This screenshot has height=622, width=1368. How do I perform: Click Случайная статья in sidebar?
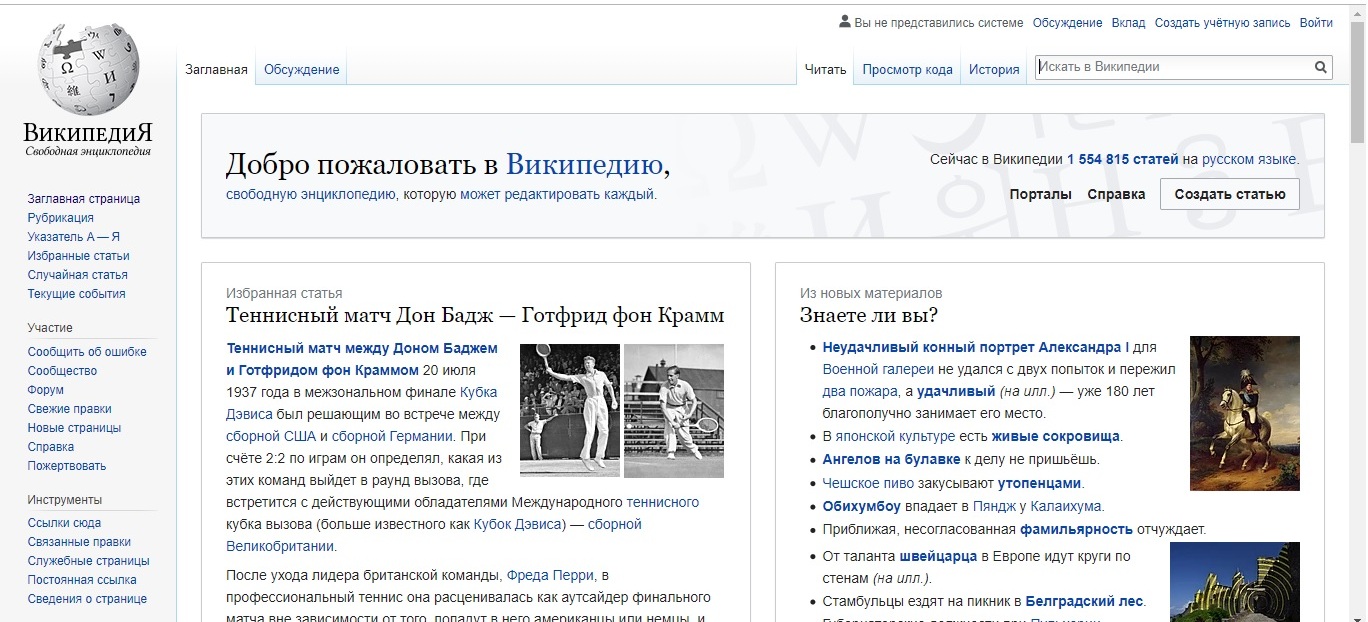(78, 274)
